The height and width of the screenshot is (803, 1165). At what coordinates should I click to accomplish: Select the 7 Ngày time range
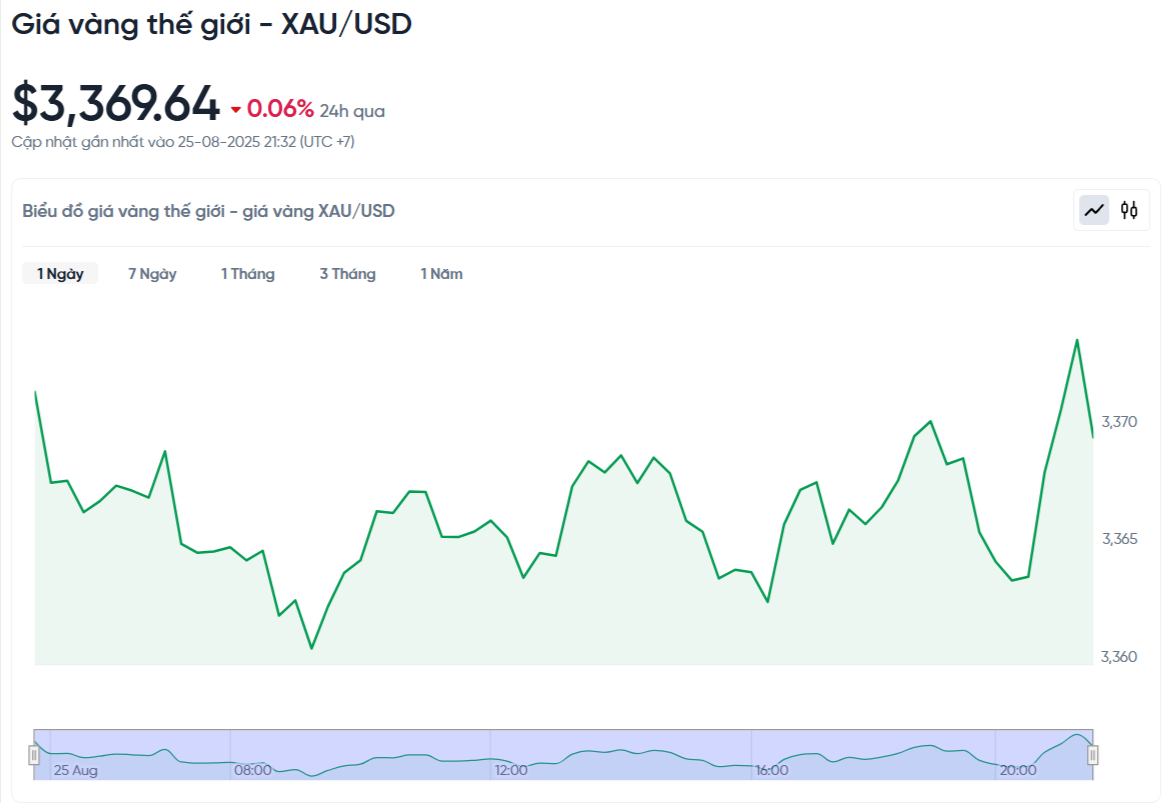(x=152, y=273)
